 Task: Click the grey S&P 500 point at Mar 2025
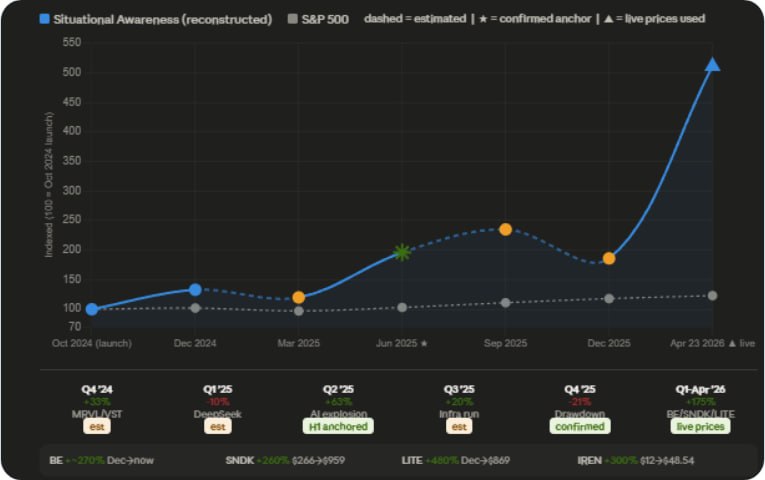pos(299,311)
